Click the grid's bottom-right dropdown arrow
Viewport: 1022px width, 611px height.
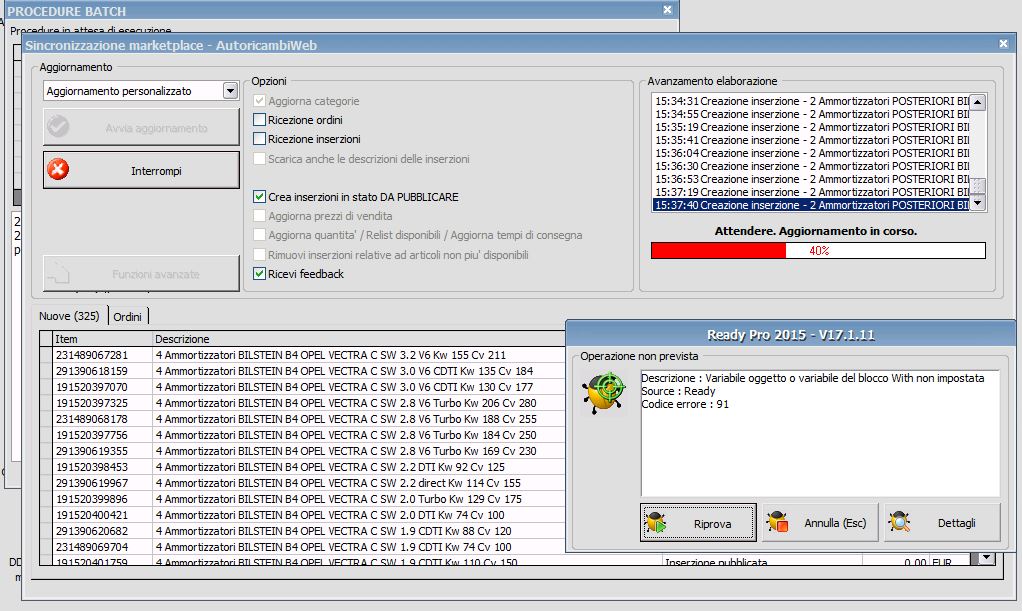click(987, 558)
